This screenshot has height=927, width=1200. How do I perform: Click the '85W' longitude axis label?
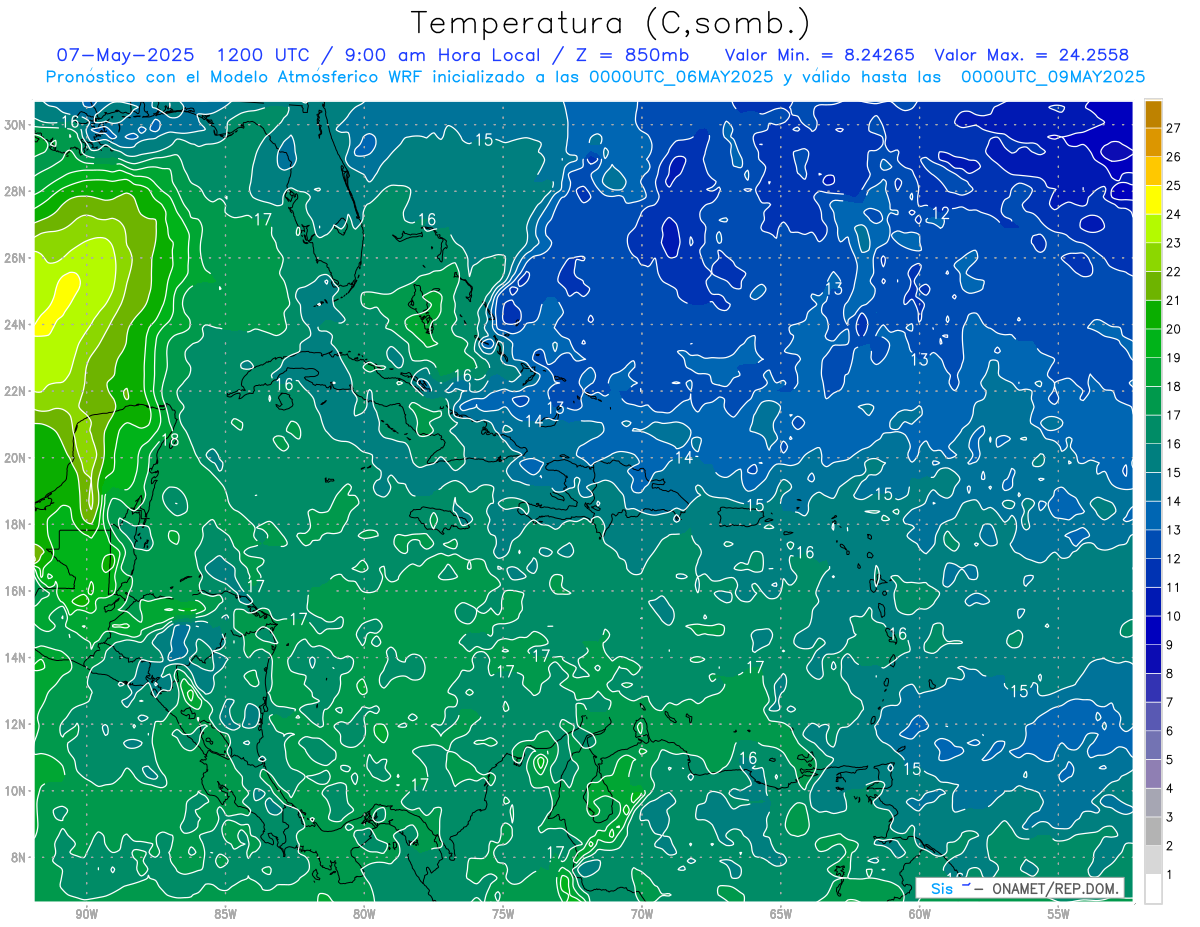point(225,914)
